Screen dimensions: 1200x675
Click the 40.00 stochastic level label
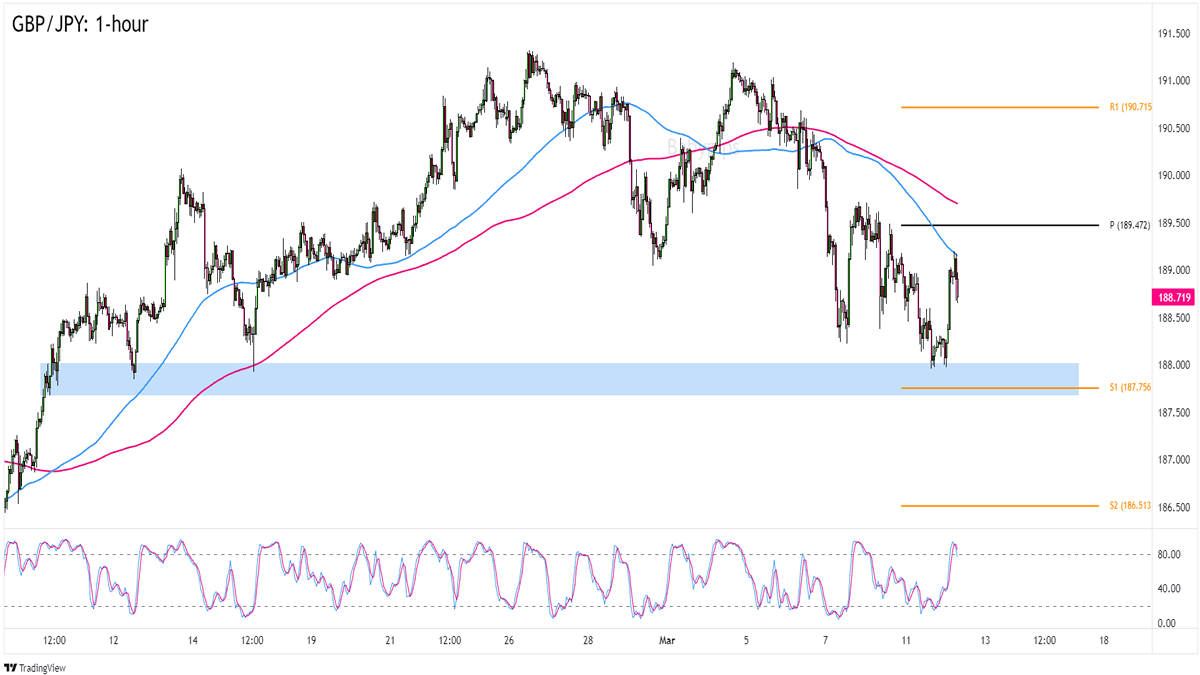pos(1167,588)
